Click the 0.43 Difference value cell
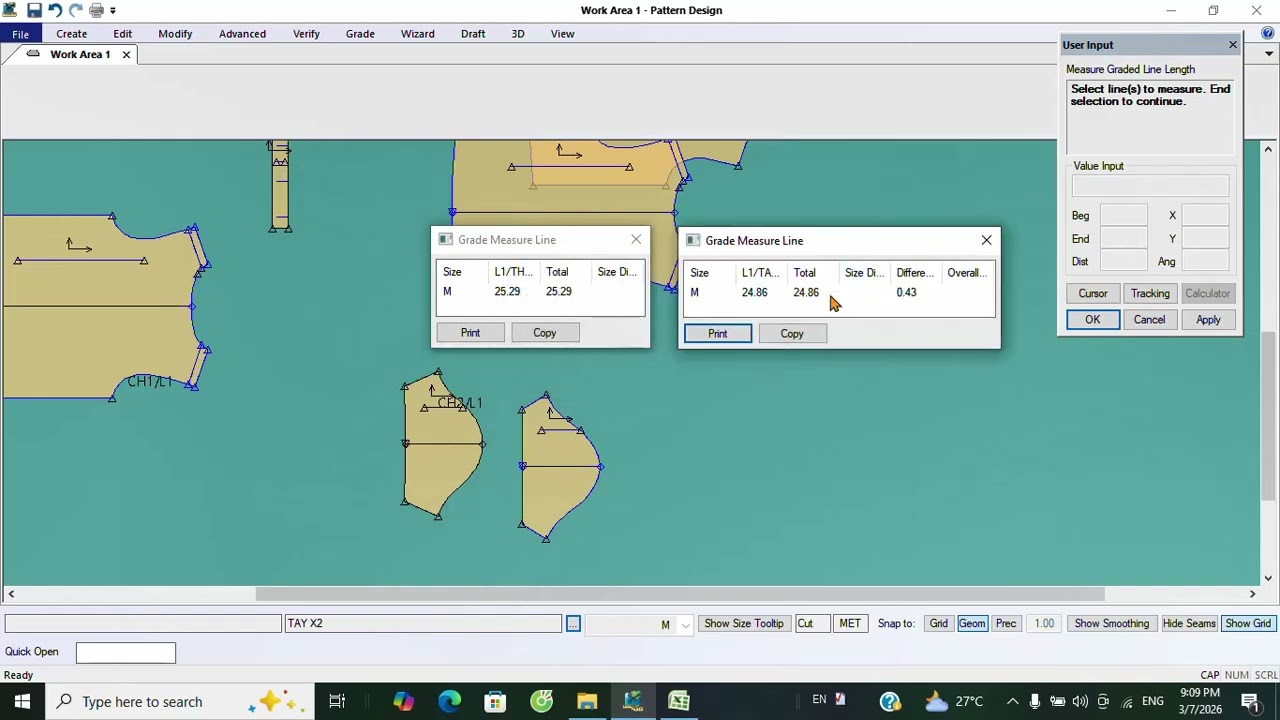 906,292
